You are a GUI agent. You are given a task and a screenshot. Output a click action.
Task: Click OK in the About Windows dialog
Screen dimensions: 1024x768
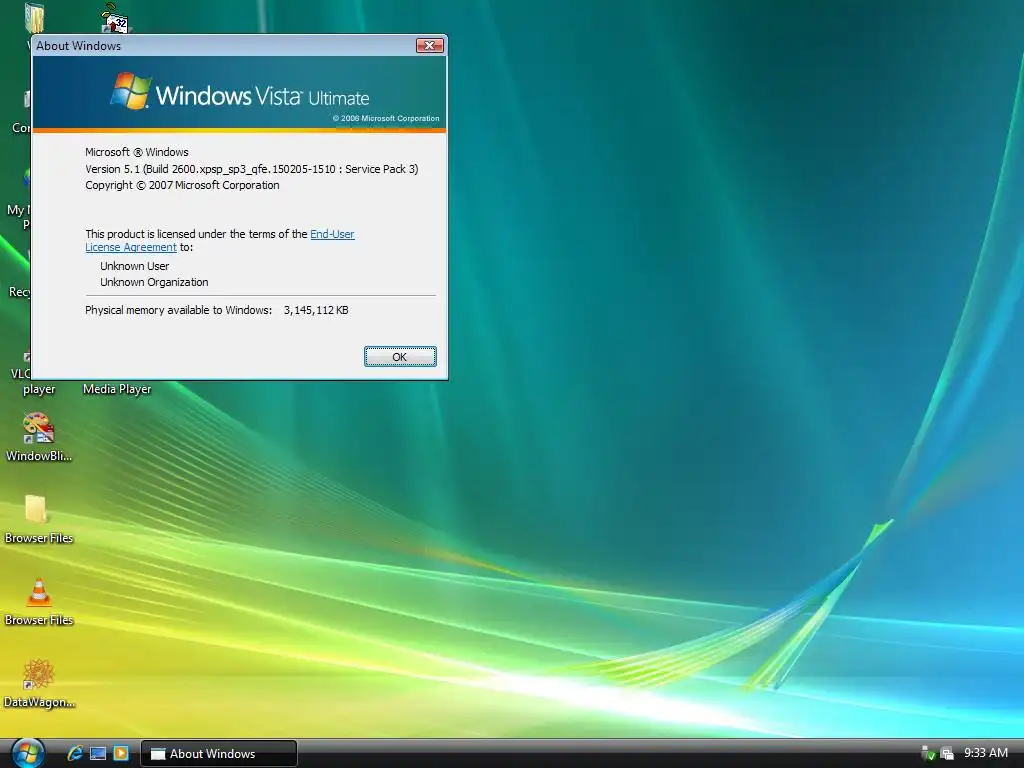pyautogui.click(x=400, y=357)
